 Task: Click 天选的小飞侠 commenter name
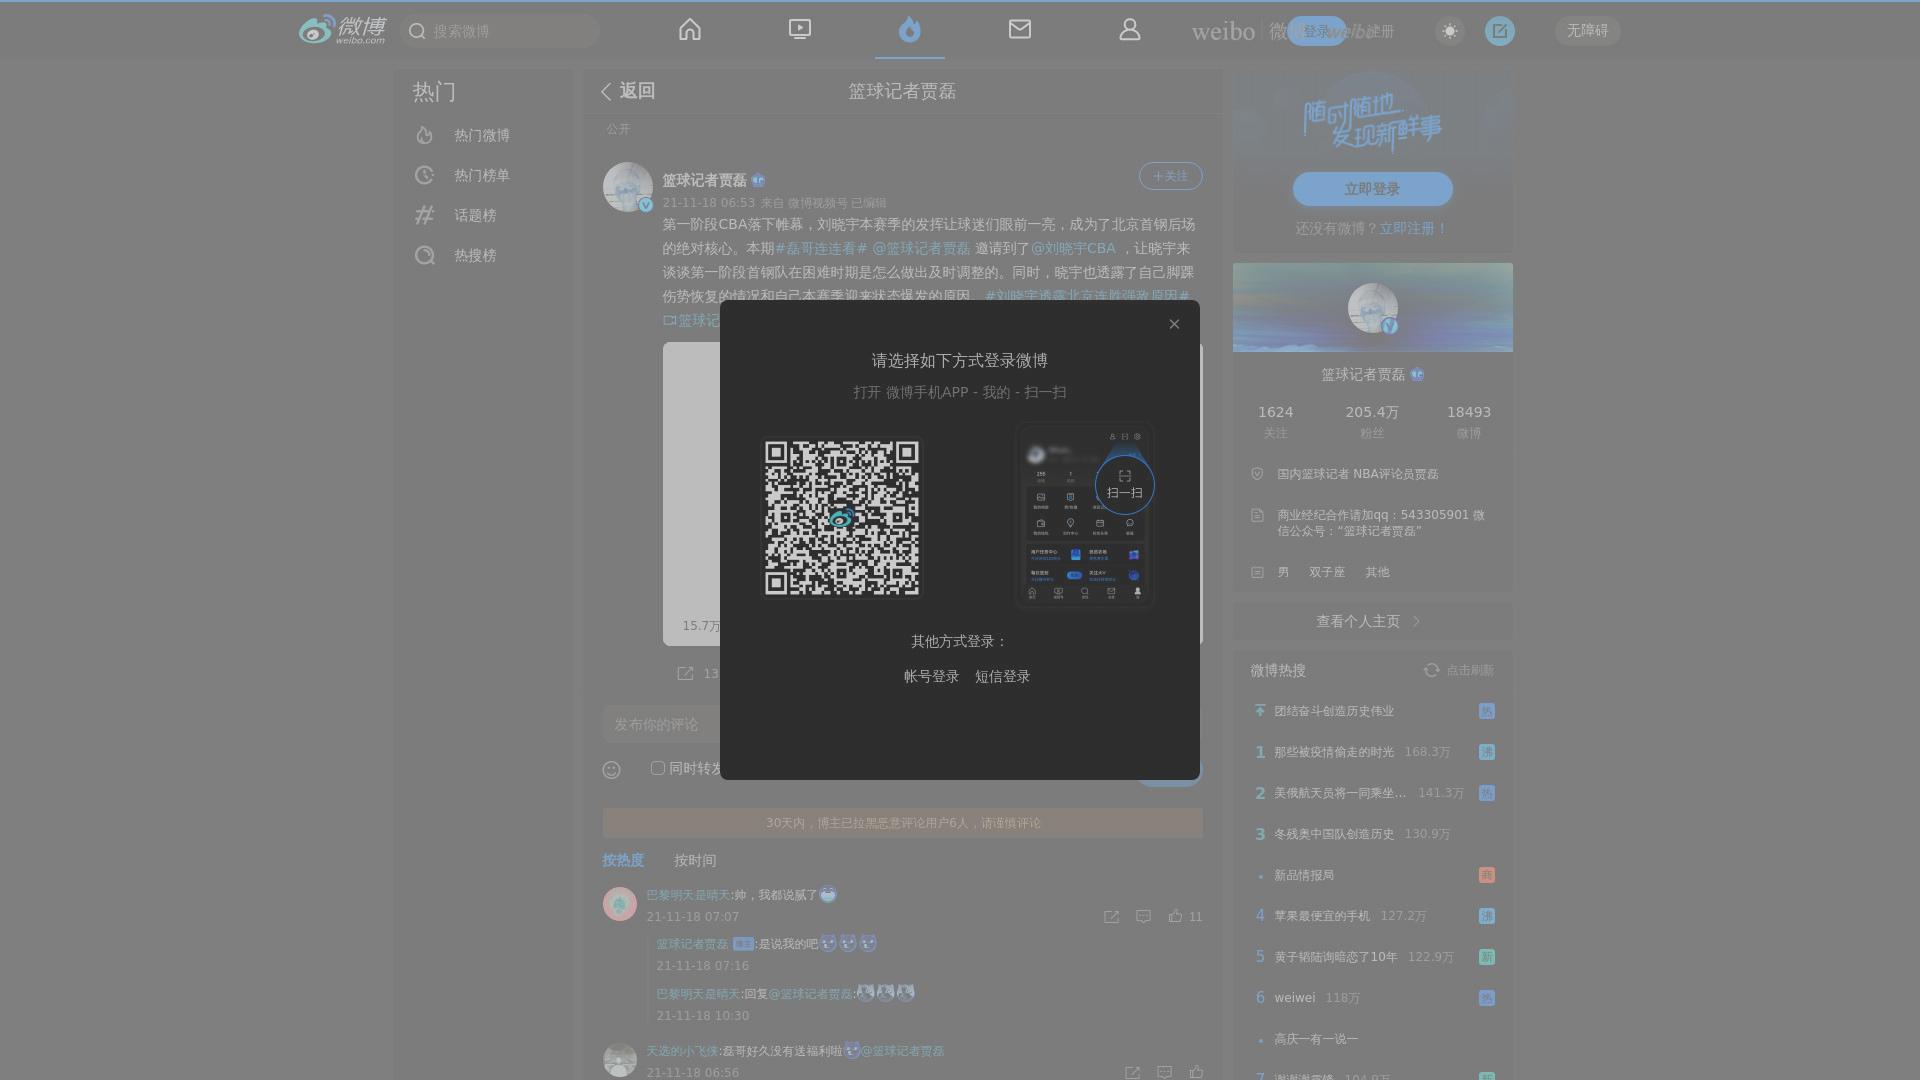(682, 1051)
